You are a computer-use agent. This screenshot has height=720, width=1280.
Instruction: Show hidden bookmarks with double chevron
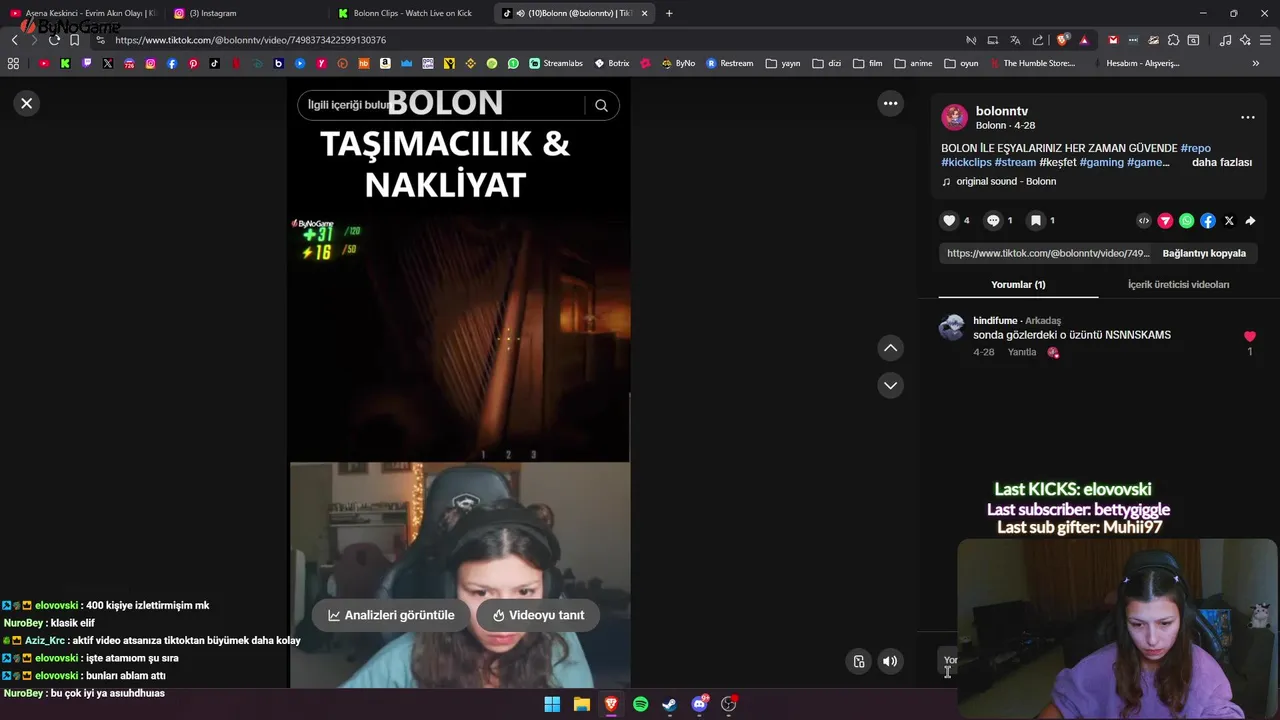coord(1255,63)
